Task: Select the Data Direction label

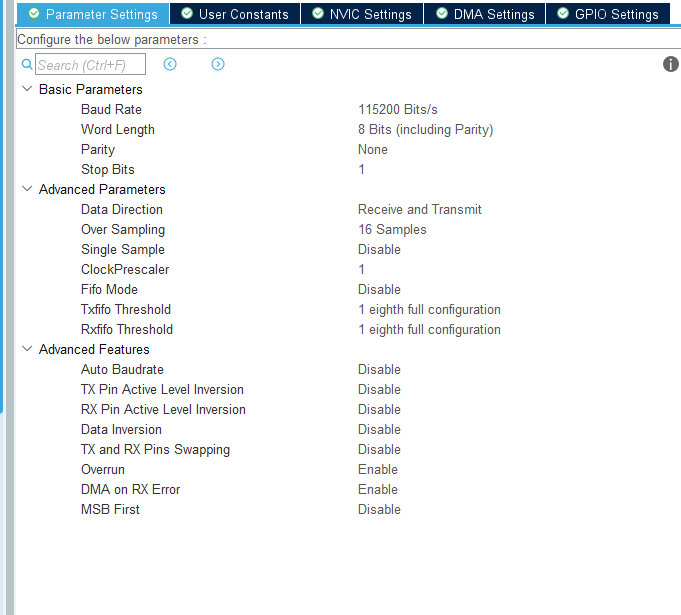Action: click(122, 209)
